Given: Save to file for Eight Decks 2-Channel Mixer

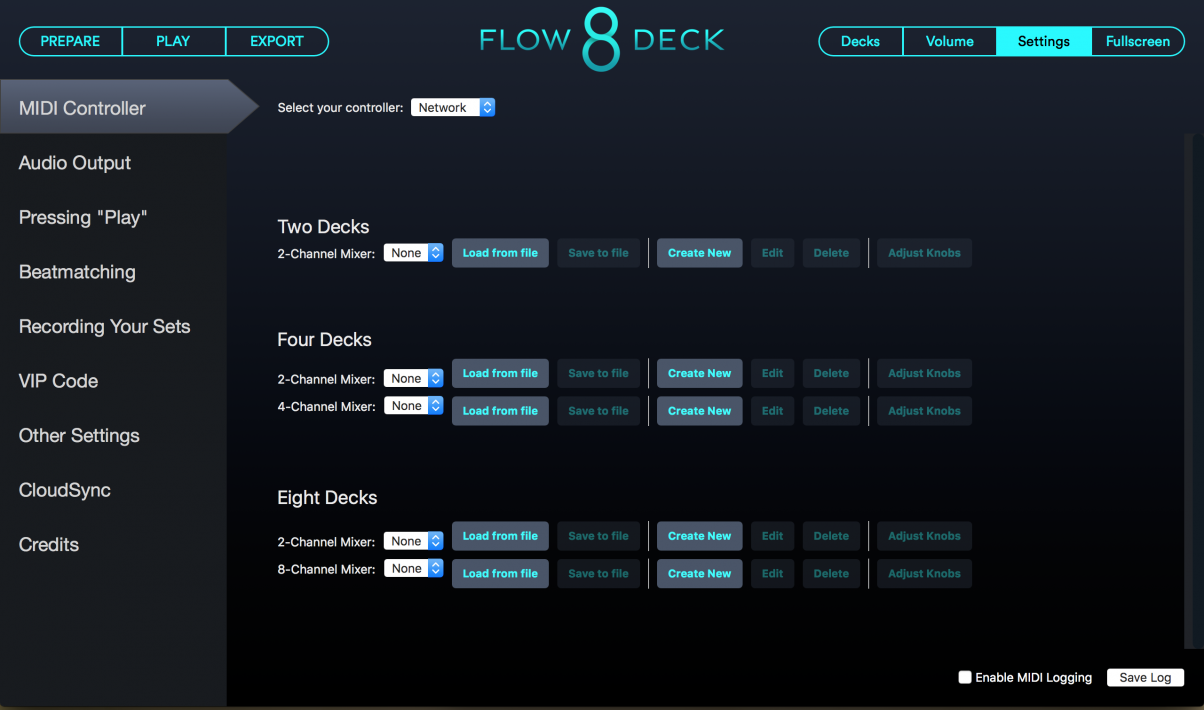Looking at the screenshot, I should [598, 536].
